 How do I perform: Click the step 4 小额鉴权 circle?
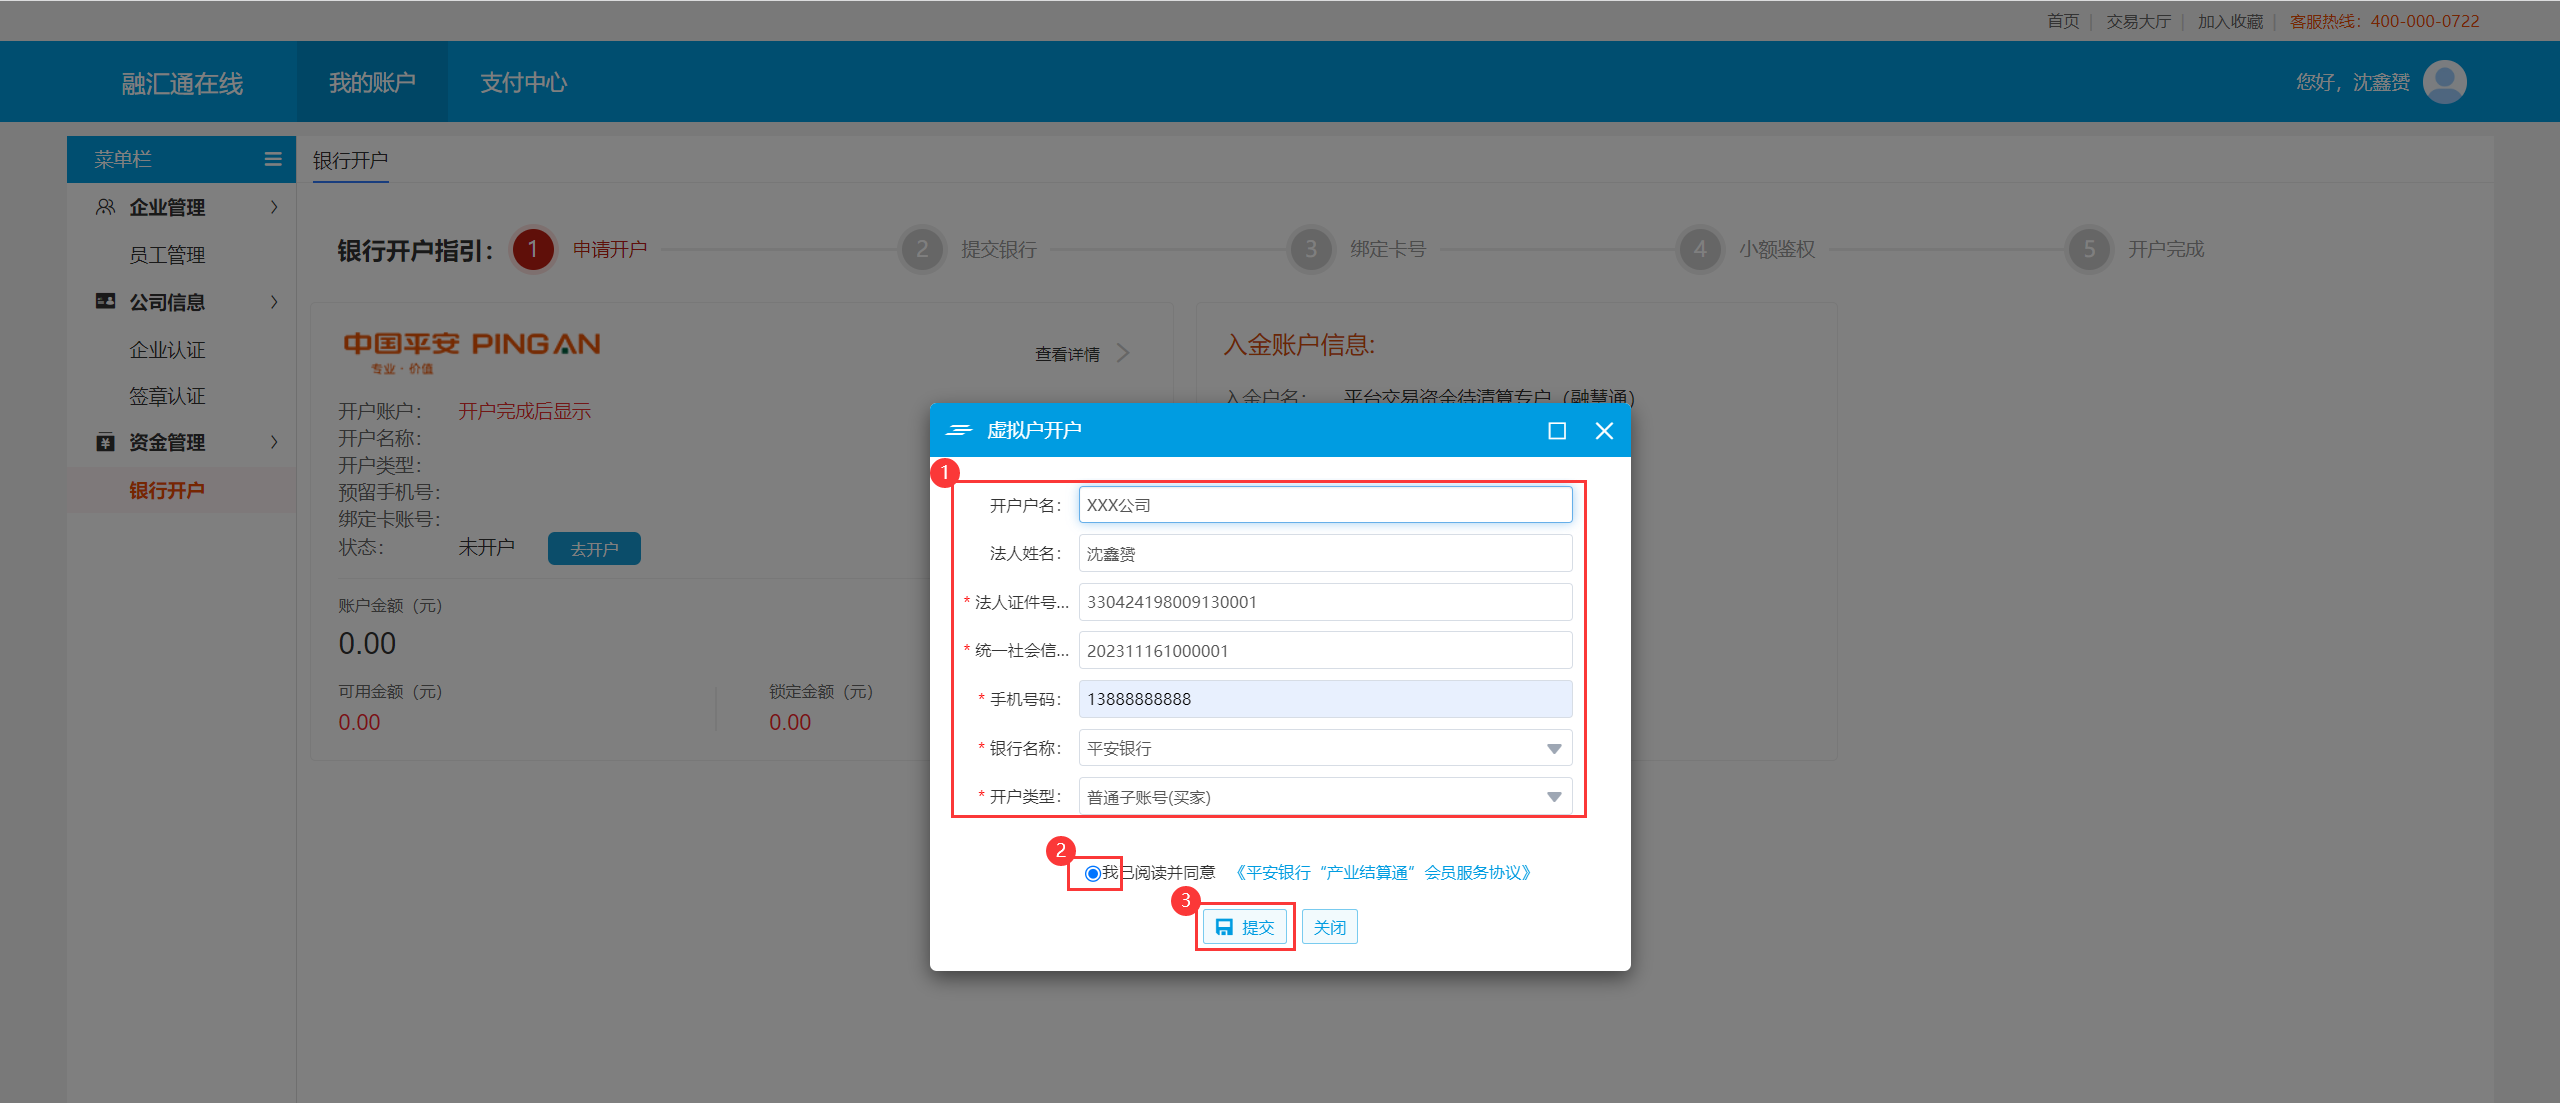tap(1700, 249)
